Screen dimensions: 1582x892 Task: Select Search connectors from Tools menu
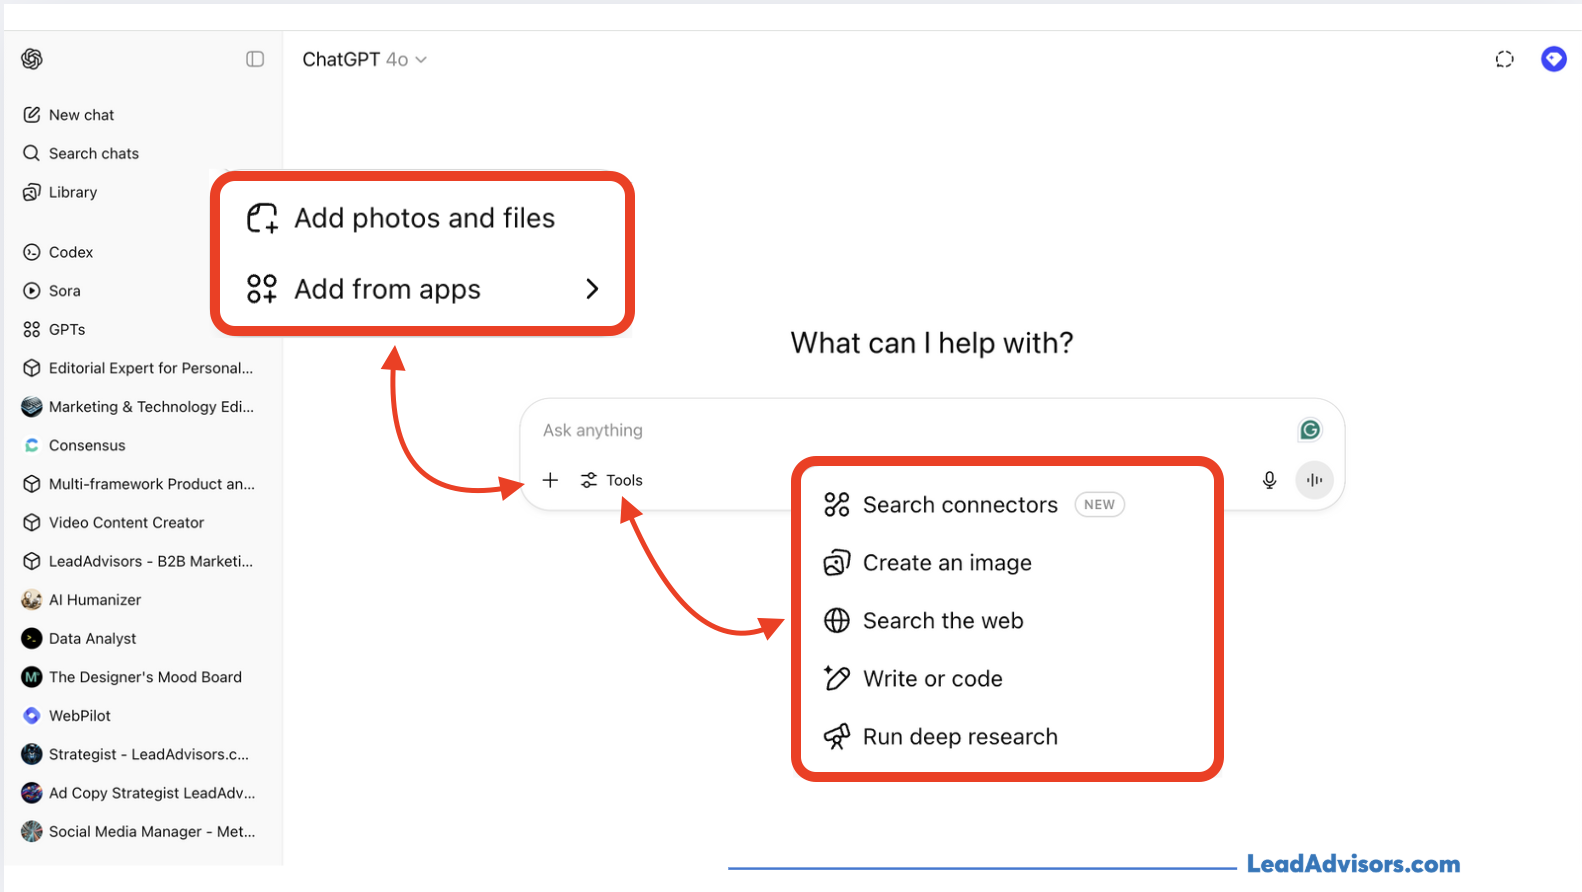click(975, 505)
